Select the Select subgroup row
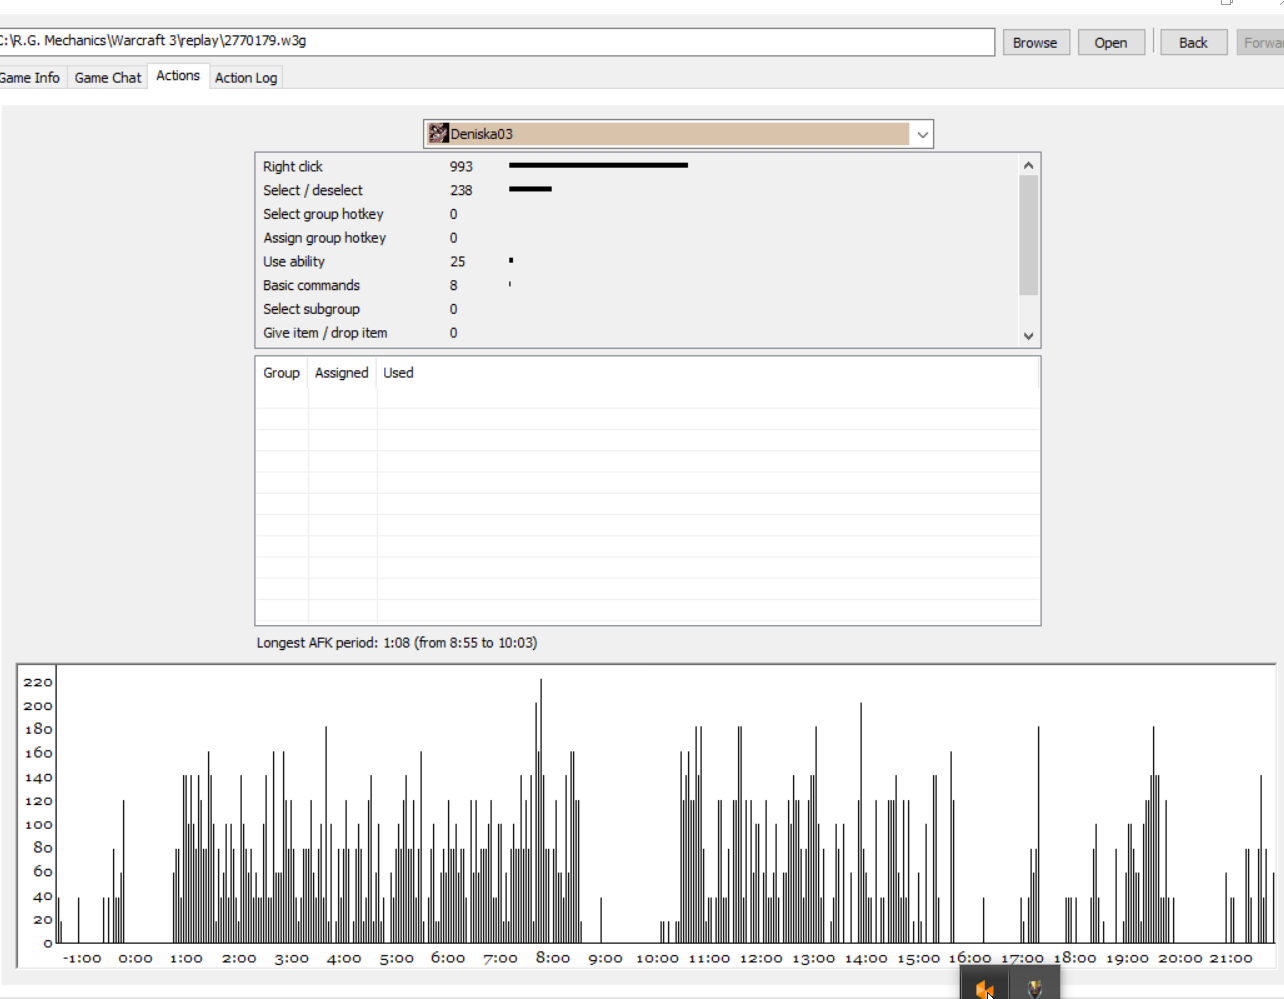1284x999 pixels. 636,309
